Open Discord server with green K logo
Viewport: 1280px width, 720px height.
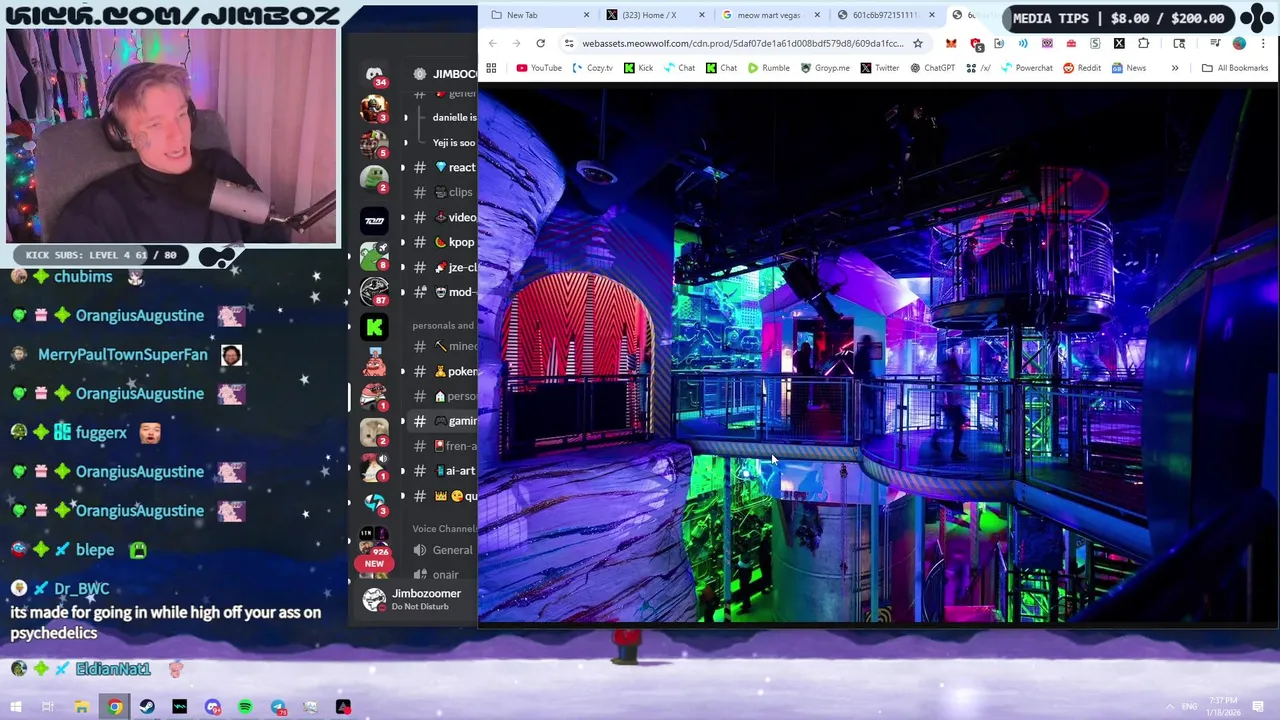tap(374, 326)
